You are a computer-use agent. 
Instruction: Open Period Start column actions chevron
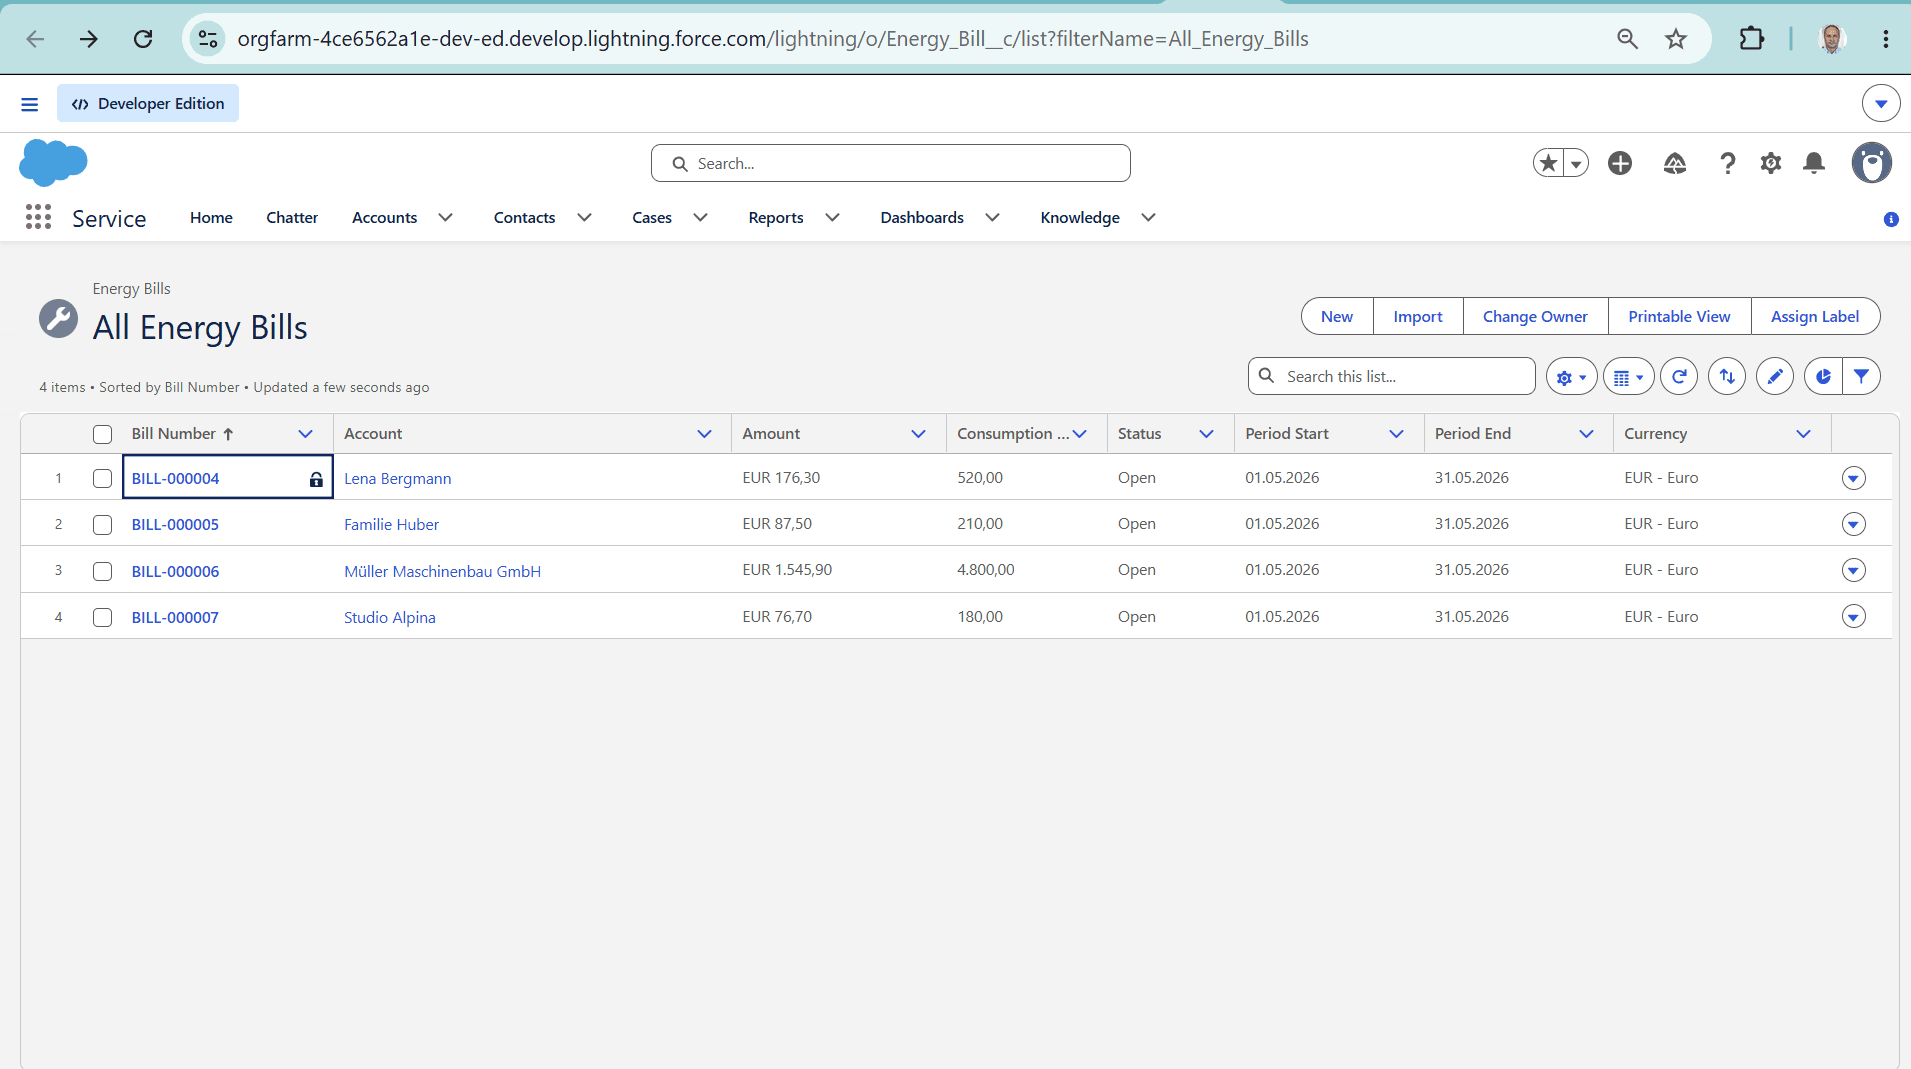click(1397, 434)
